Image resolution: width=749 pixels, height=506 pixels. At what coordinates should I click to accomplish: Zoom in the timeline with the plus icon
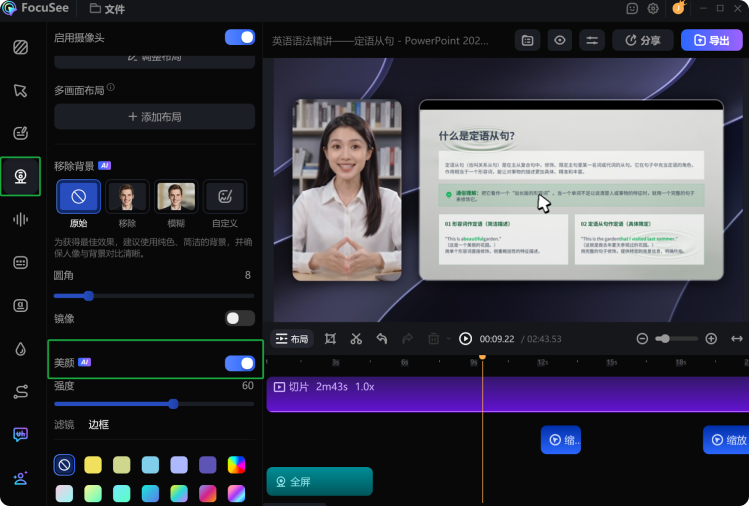coord(711,339)
